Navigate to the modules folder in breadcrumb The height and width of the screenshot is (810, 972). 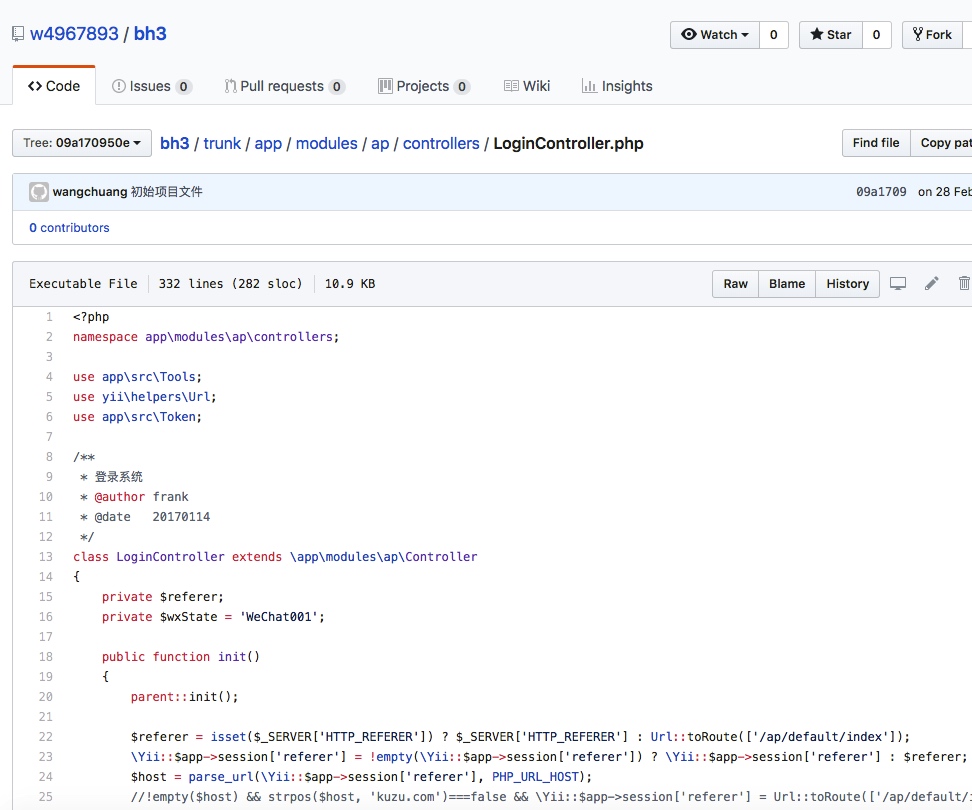[326, 143]
